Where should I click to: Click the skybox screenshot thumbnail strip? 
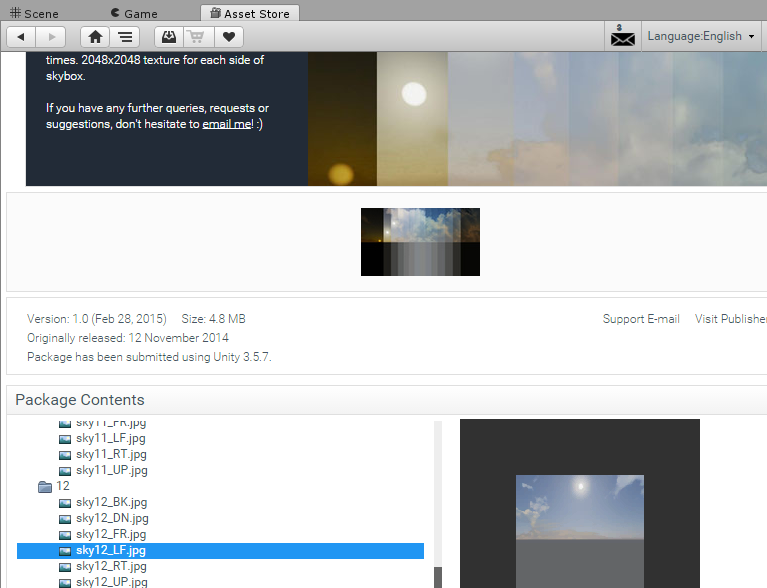tap(420, 242)
